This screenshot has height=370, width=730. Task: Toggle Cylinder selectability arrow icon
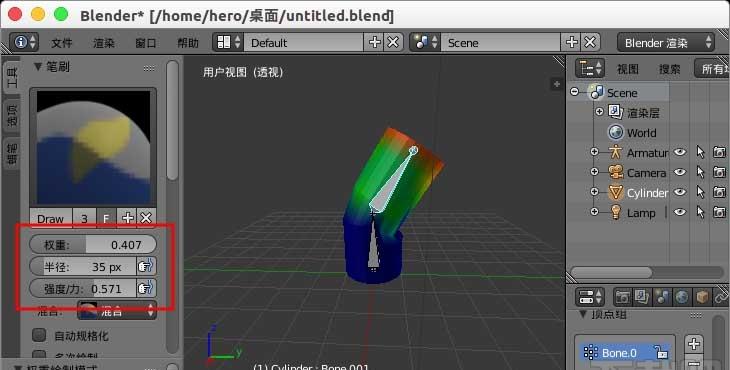(700, 192)
